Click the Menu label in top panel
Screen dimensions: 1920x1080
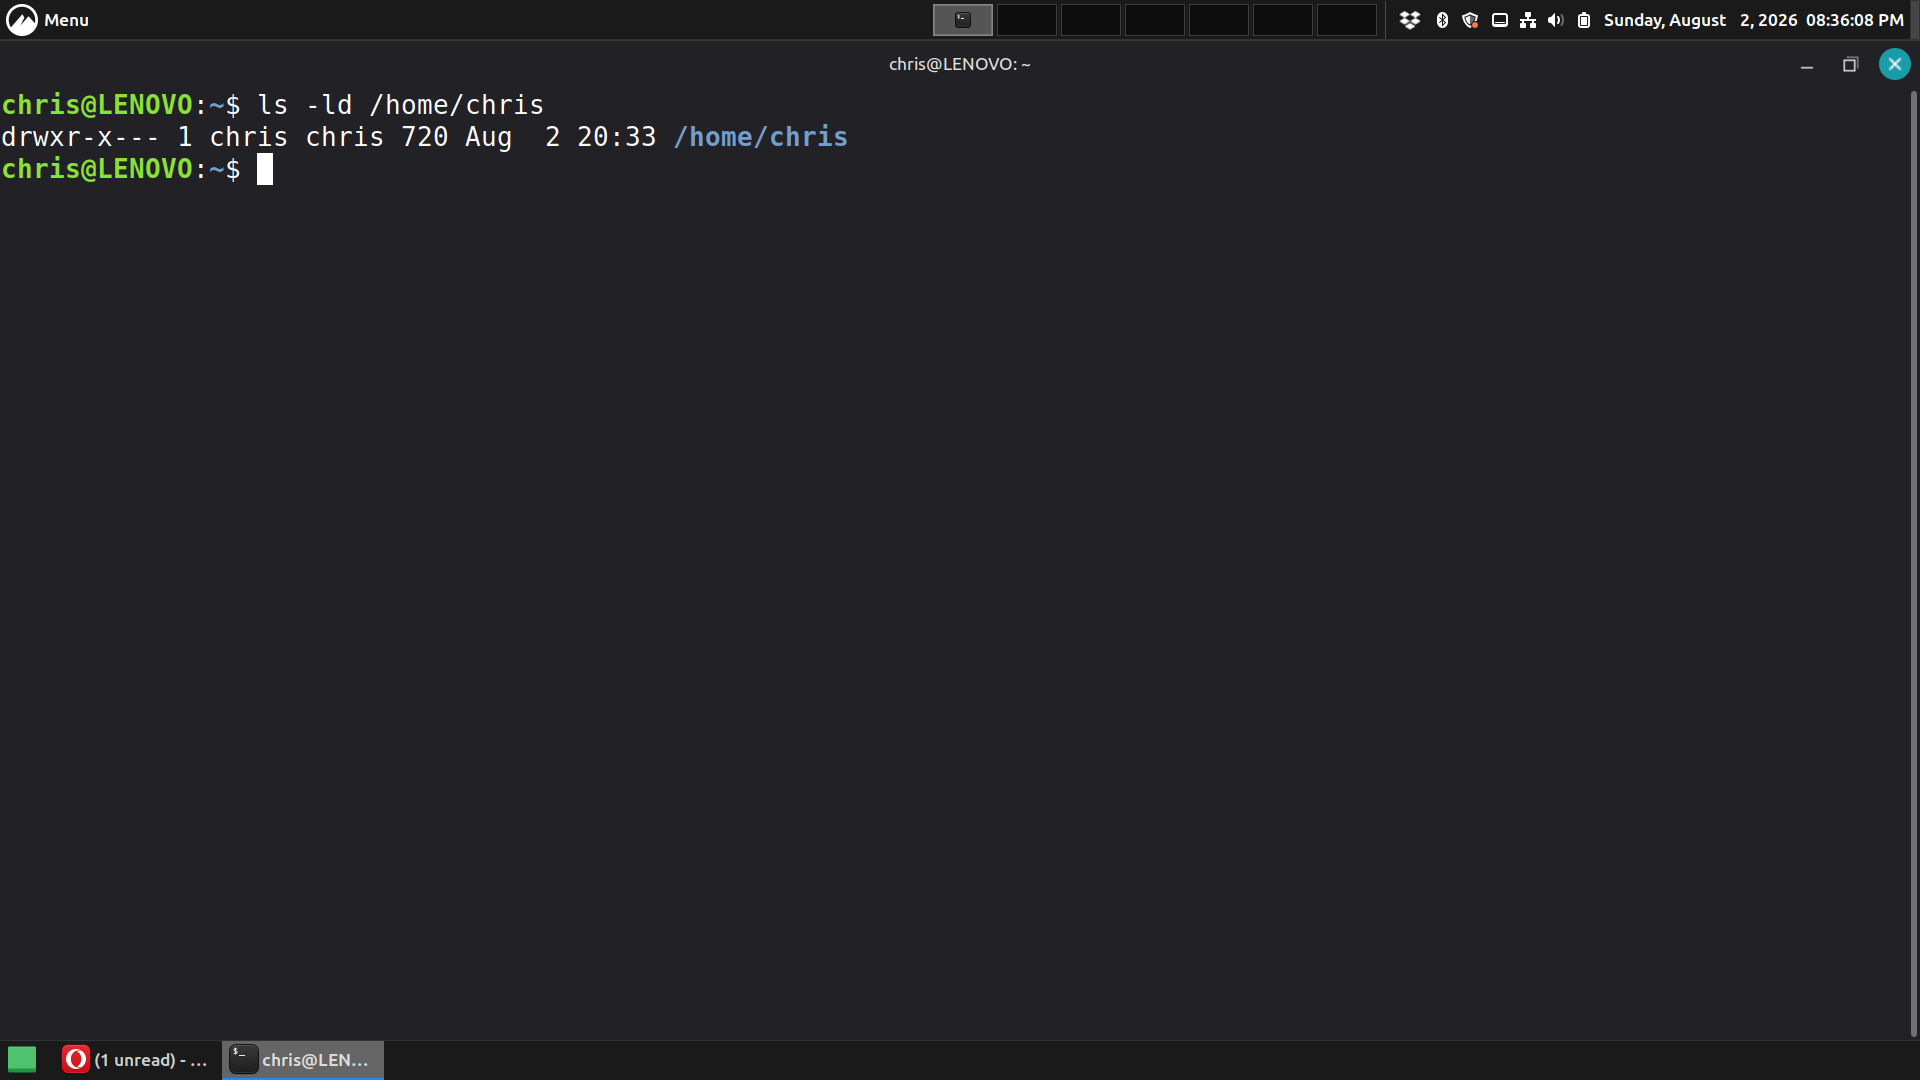point(66,20)
